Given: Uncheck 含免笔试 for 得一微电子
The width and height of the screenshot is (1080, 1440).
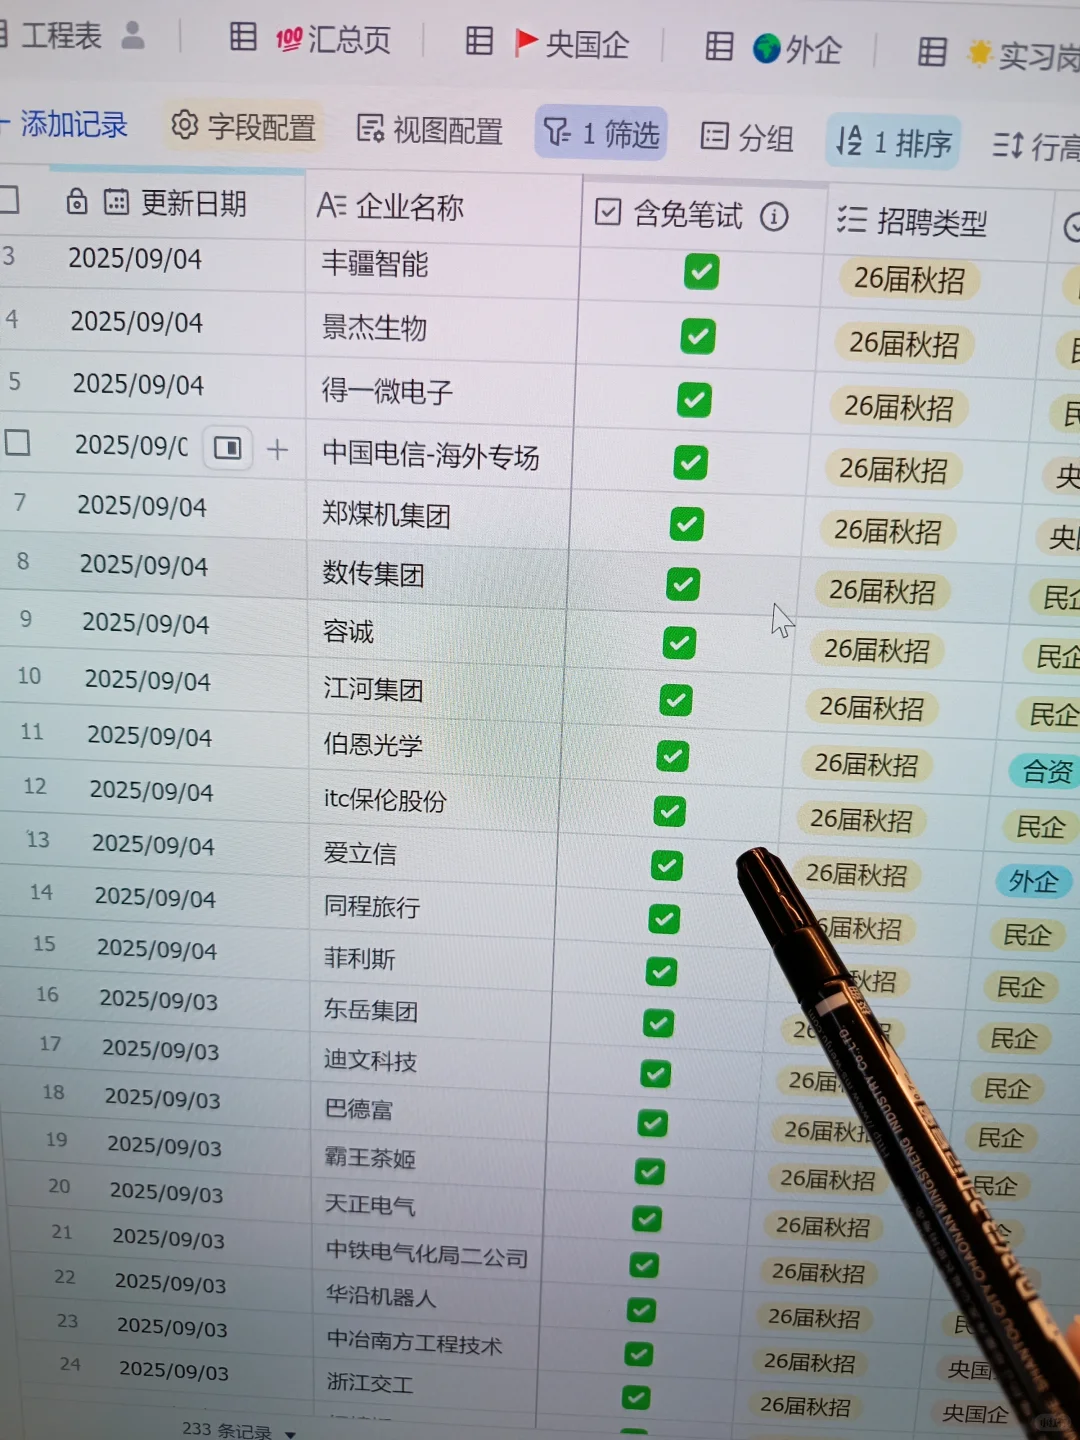Looking at the screenshot, I should tap(694, 400).
